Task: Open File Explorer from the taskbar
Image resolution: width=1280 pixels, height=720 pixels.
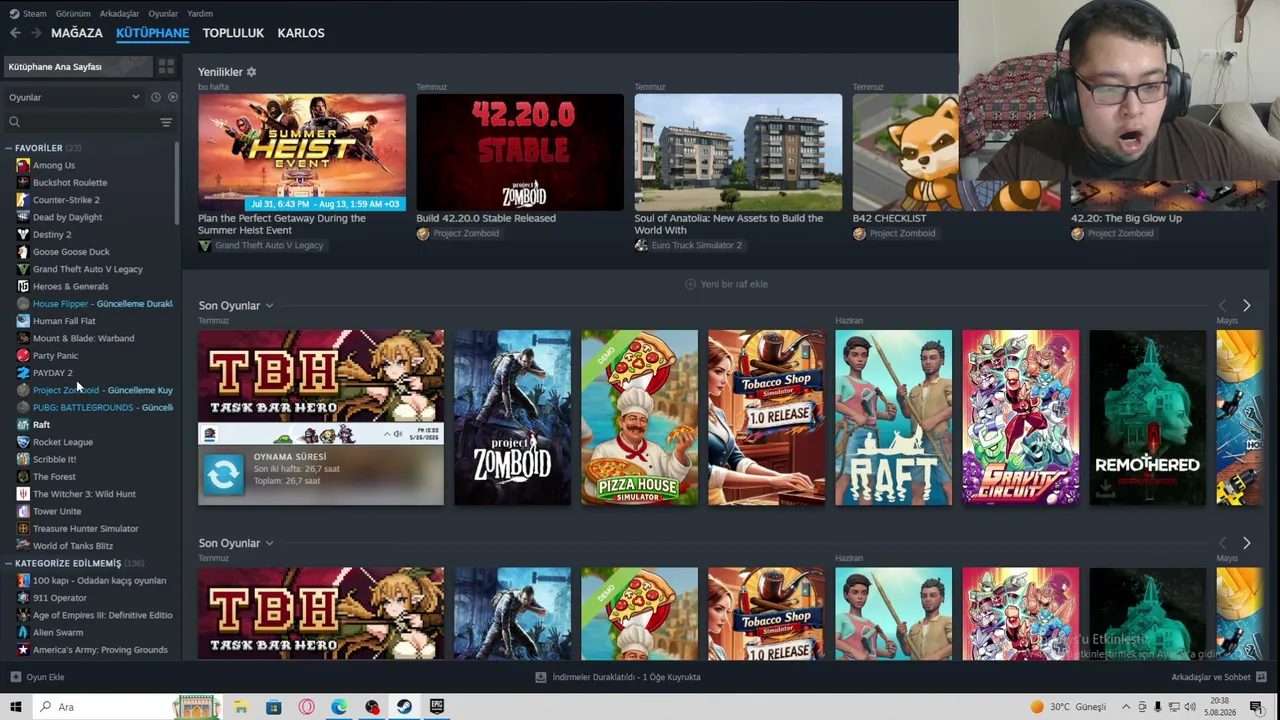Action: [241, 707]
